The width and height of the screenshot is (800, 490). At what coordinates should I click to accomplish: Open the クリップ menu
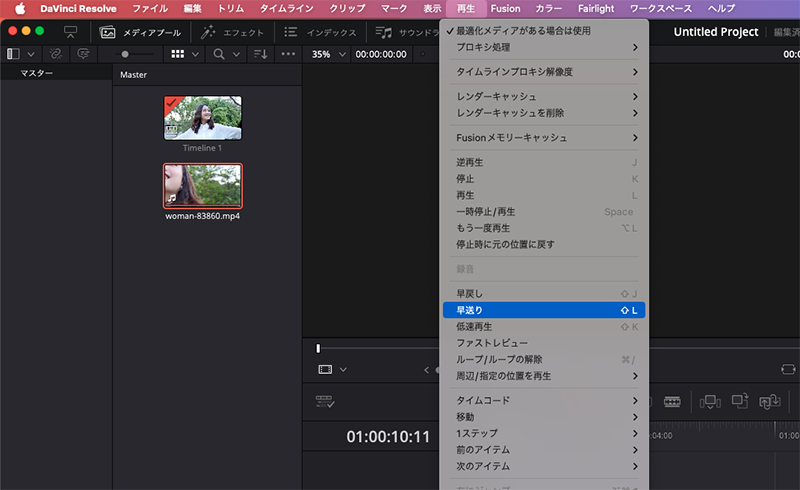347,9
